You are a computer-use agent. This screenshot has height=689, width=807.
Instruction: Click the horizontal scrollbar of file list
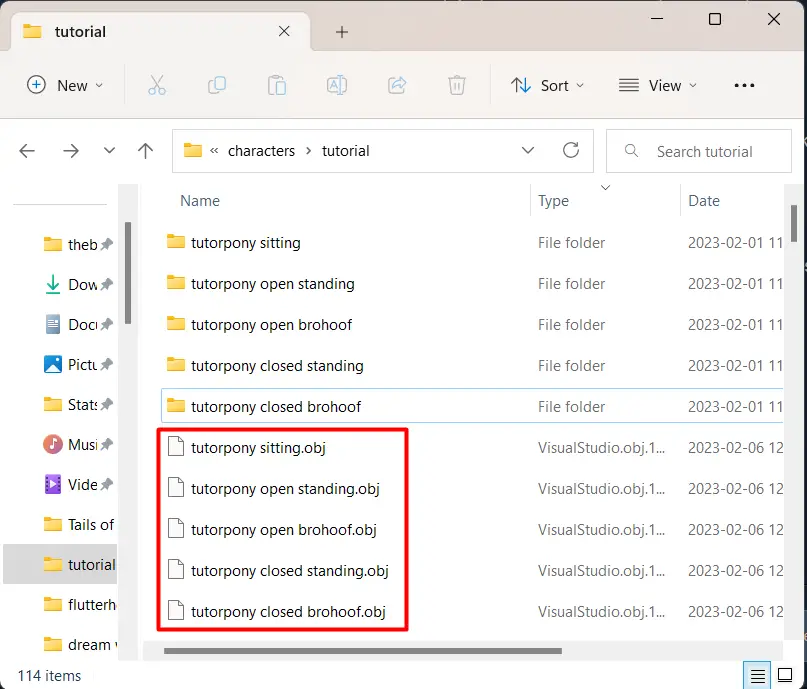(362, 651)
